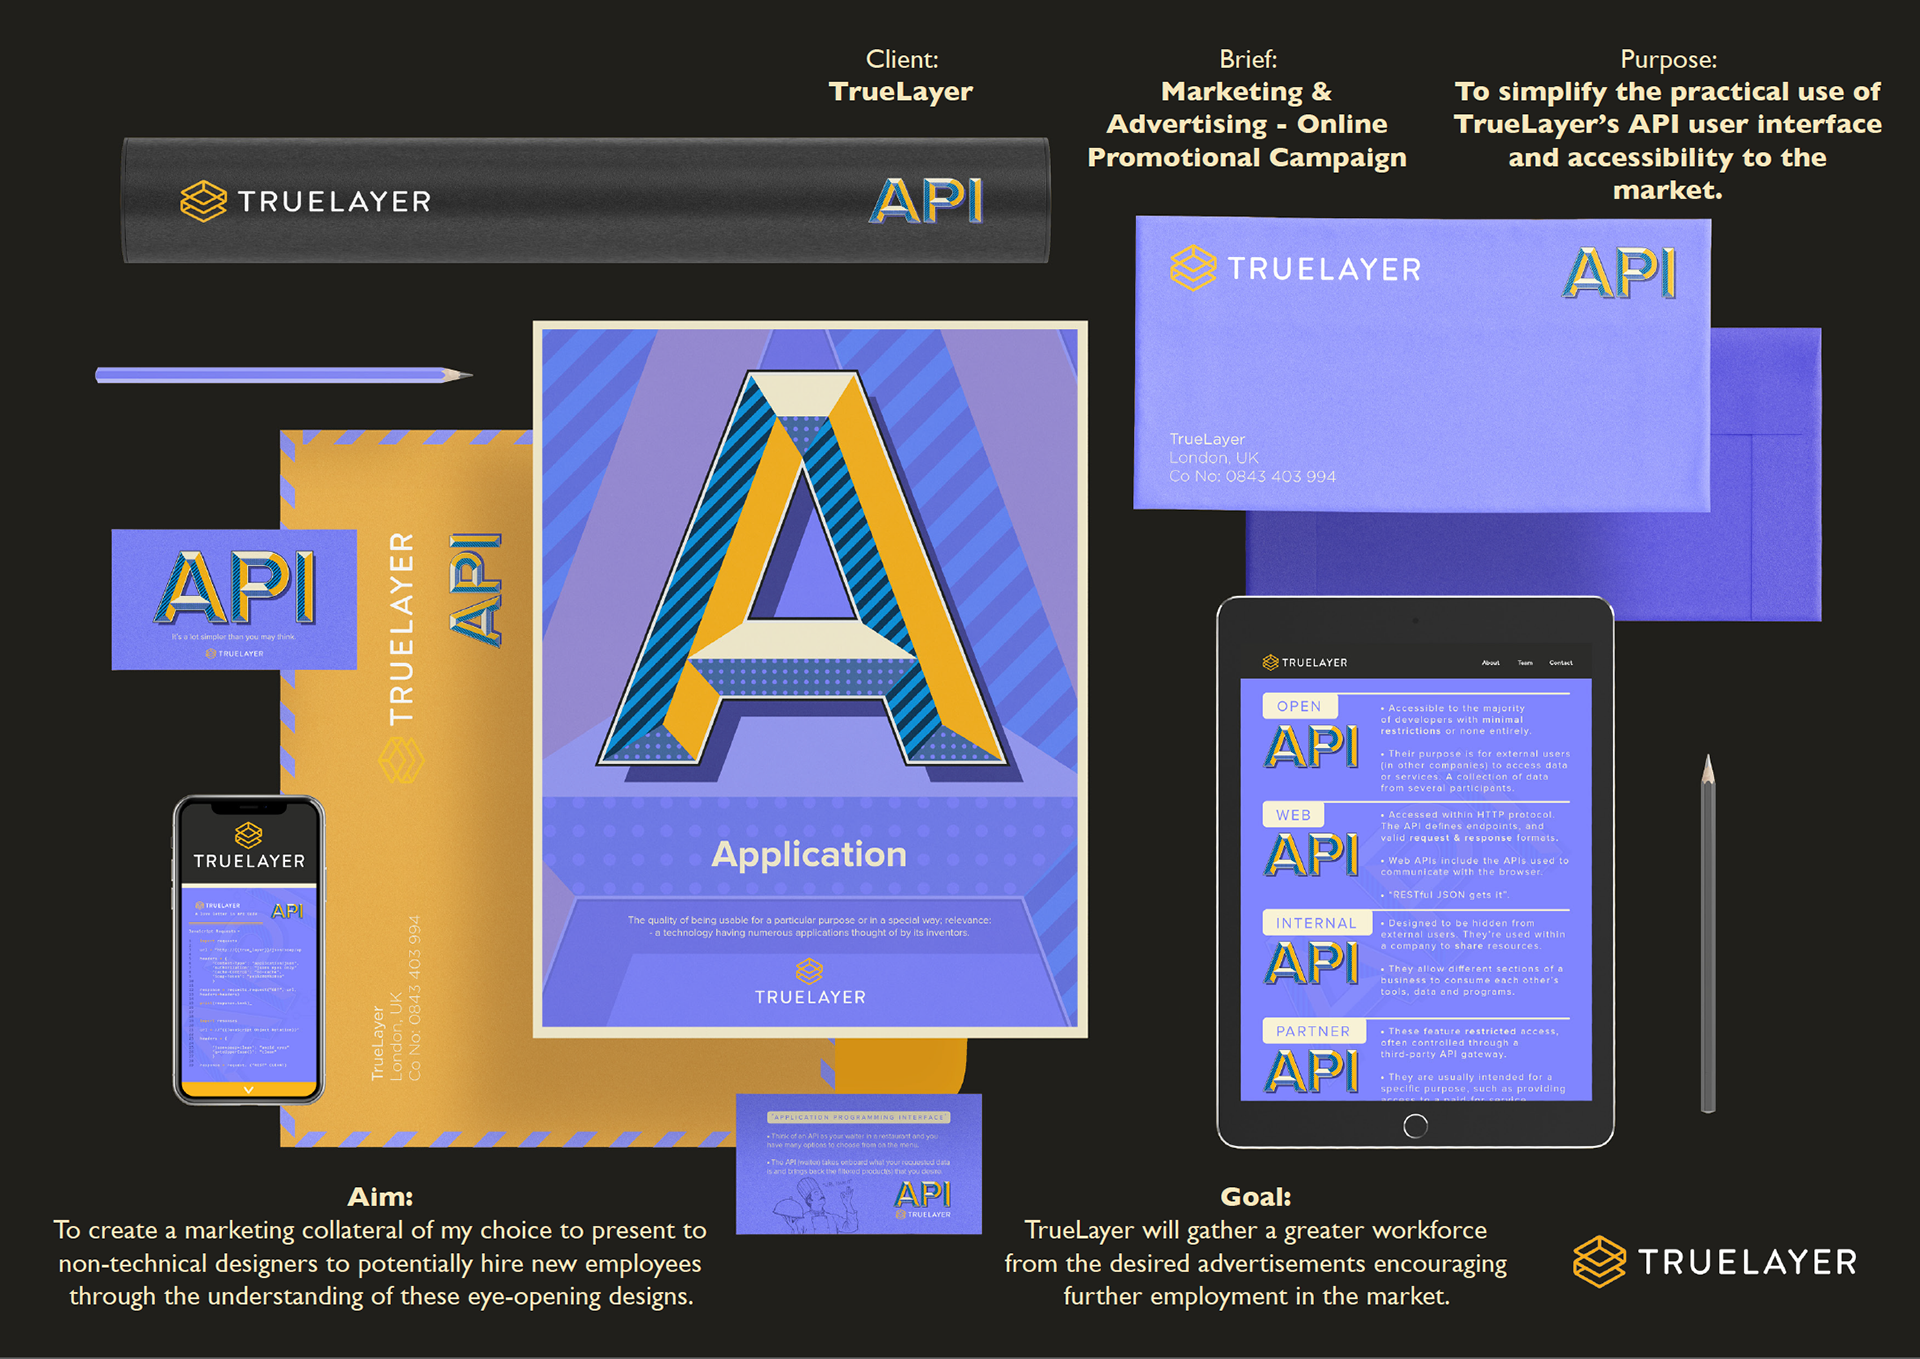The image size is (1920, 1359).
Task: Select the INTERNAL label on tablet page
Action: coord(1316,923)
